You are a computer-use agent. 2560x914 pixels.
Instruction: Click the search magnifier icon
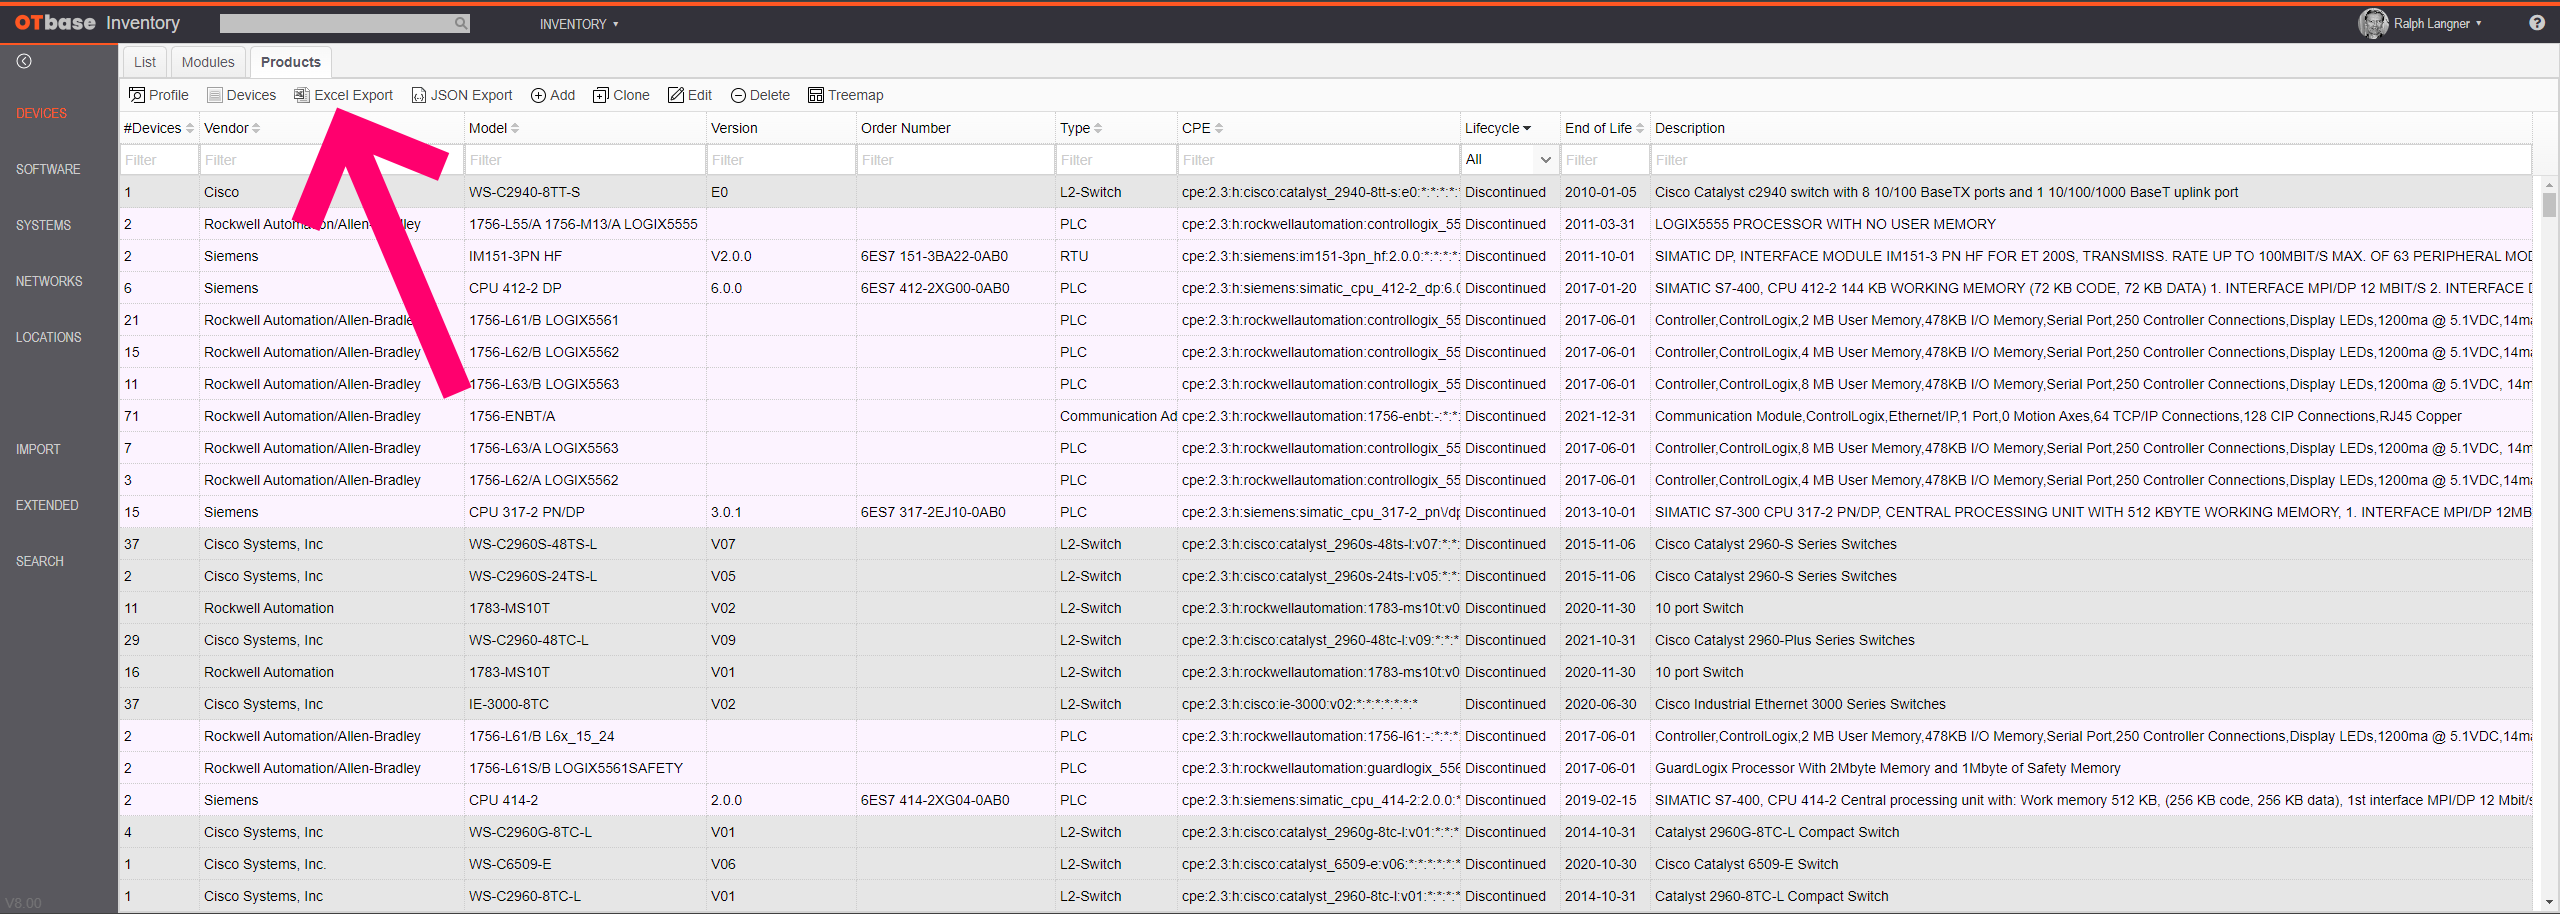tap(460, 23)
